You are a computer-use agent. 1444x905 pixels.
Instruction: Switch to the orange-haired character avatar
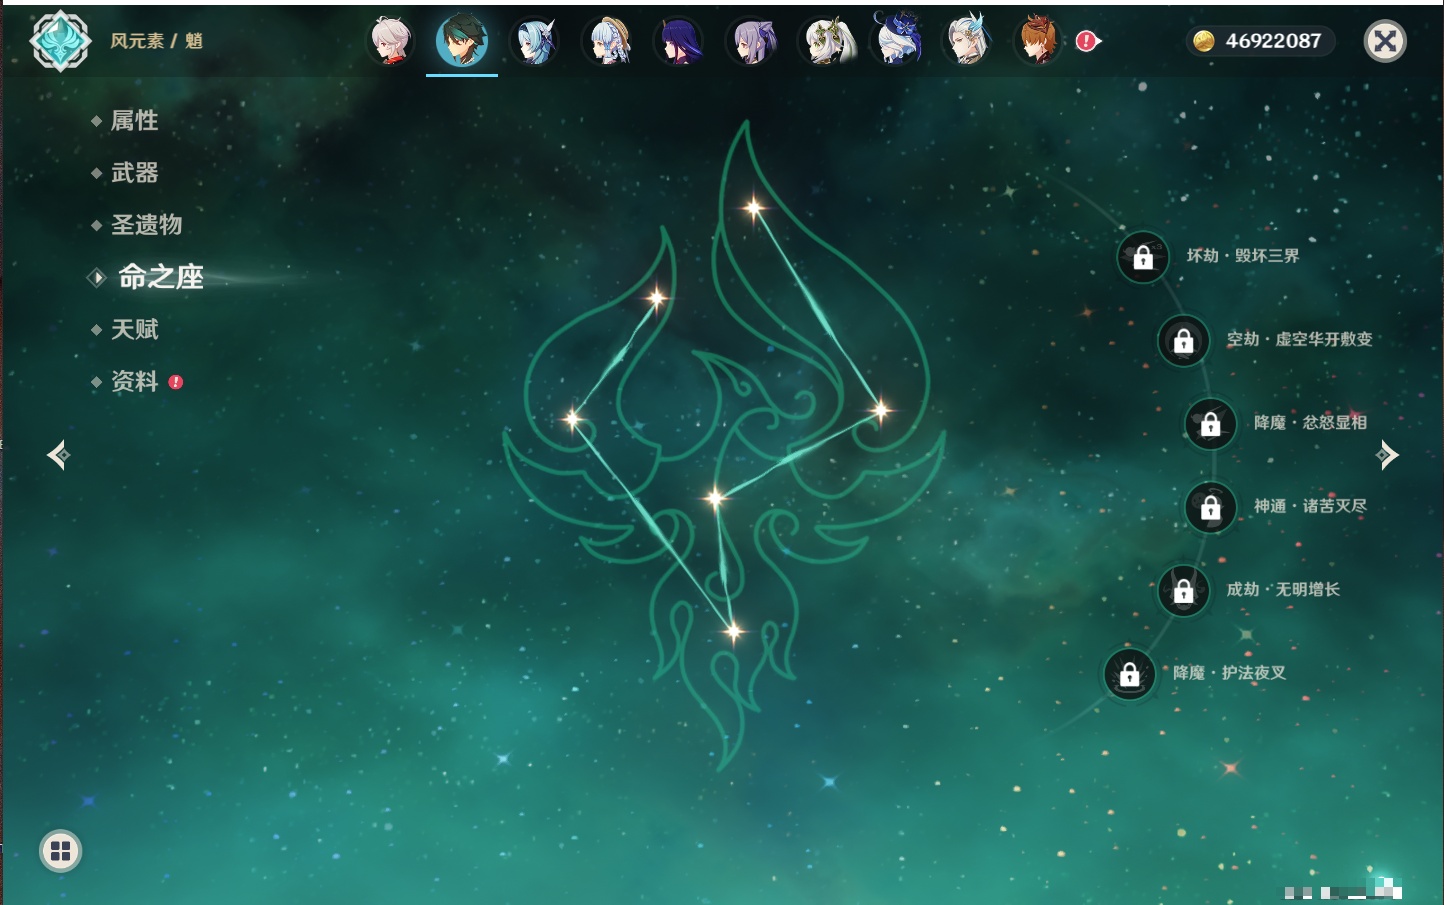pos(1038,41)
